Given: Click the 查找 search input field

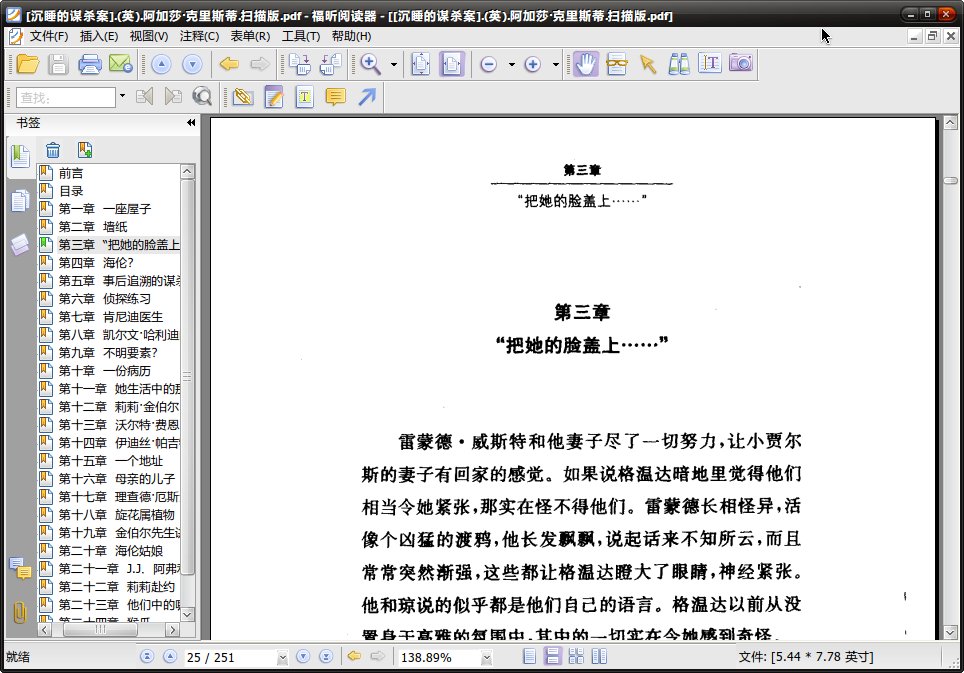Looking at the screenshot, I should 66,97.
